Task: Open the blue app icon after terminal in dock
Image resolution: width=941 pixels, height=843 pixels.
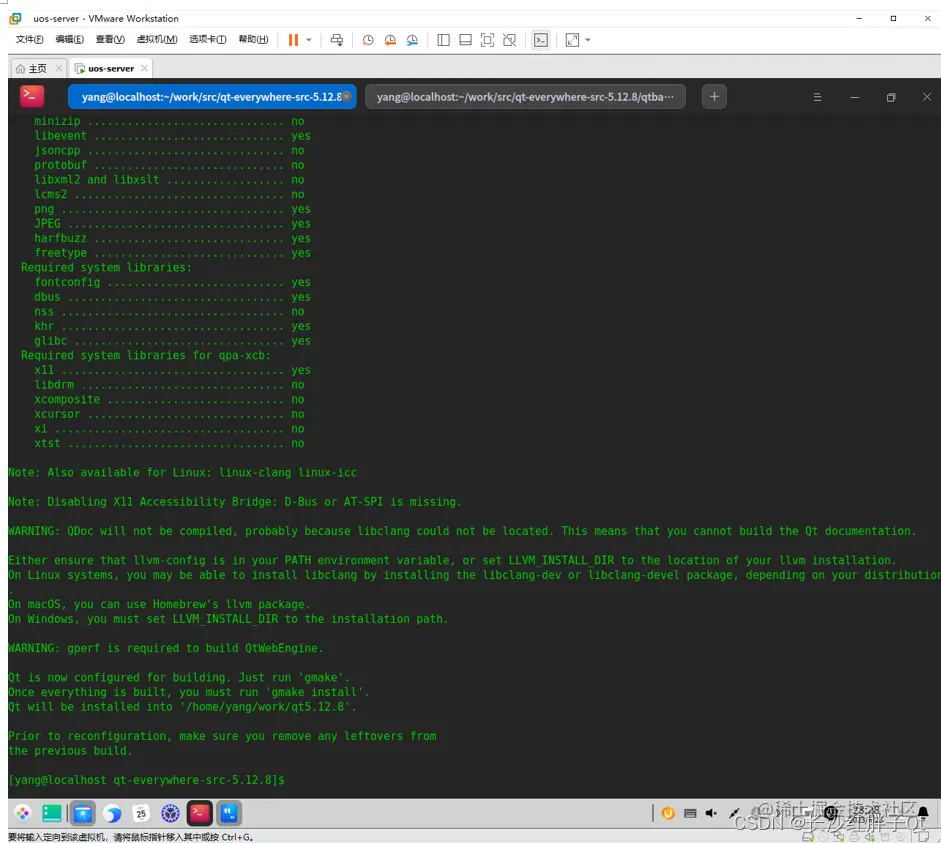Action: pos(229,814)
